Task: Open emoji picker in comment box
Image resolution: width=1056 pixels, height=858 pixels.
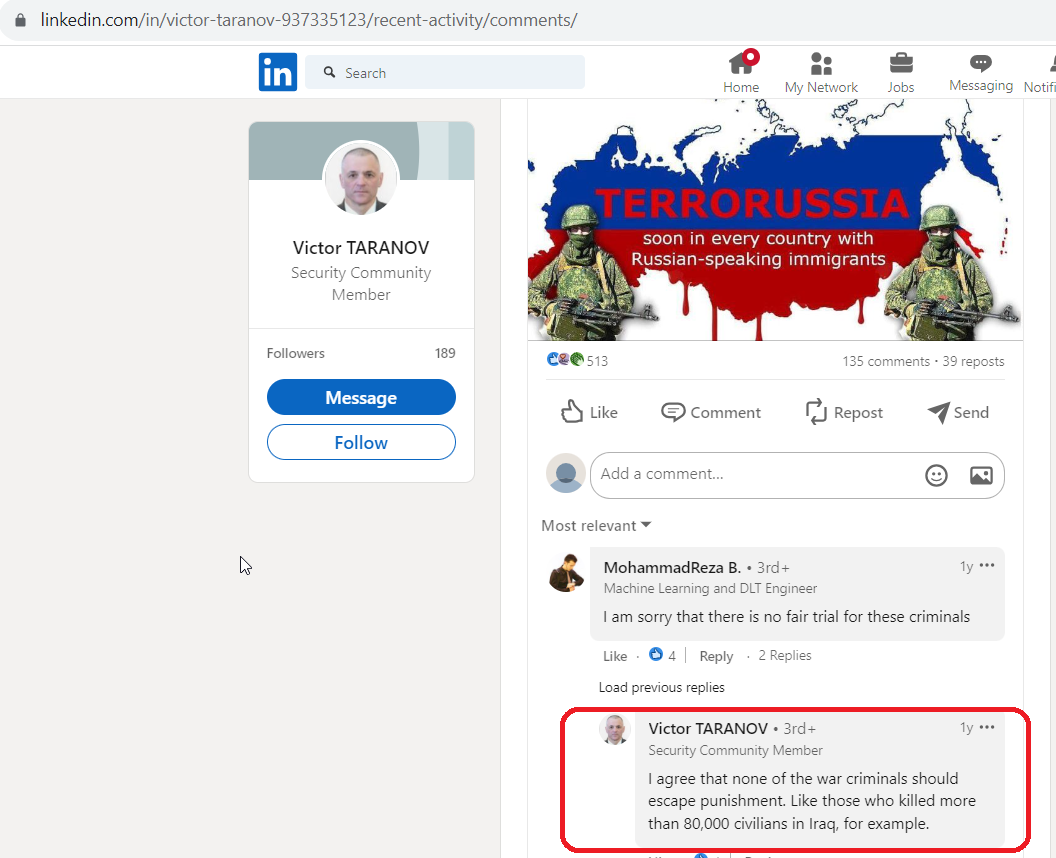Action: pyautogui.click(x=936, y=475)
